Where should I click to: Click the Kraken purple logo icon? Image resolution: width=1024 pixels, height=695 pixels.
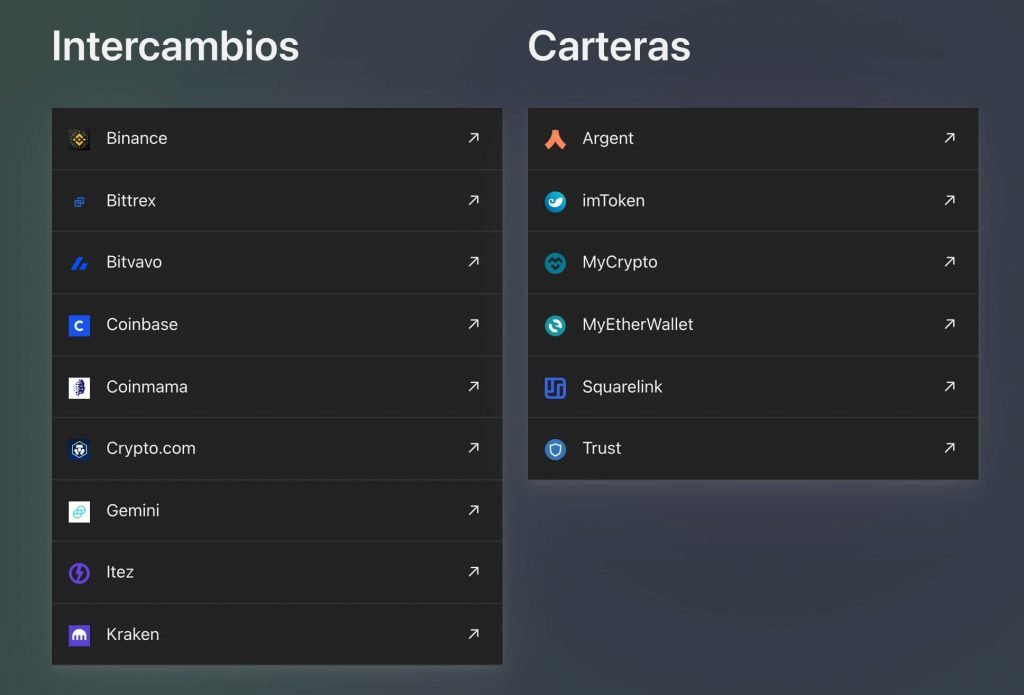click(79, 635)
